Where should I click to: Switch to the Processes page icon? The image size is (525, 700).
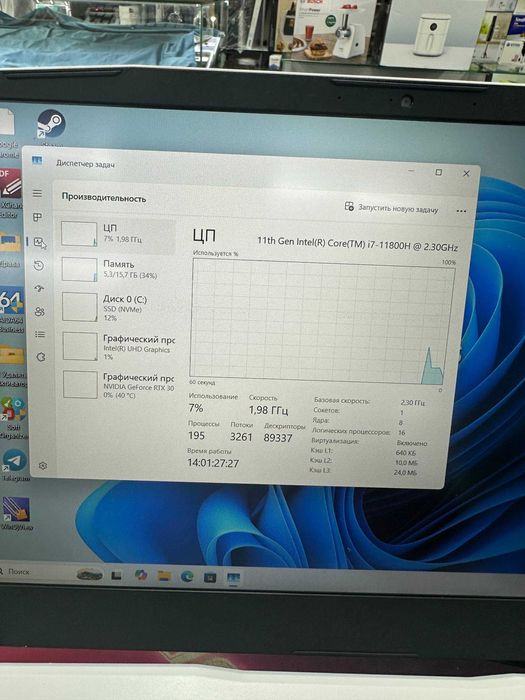coord(38,217)
